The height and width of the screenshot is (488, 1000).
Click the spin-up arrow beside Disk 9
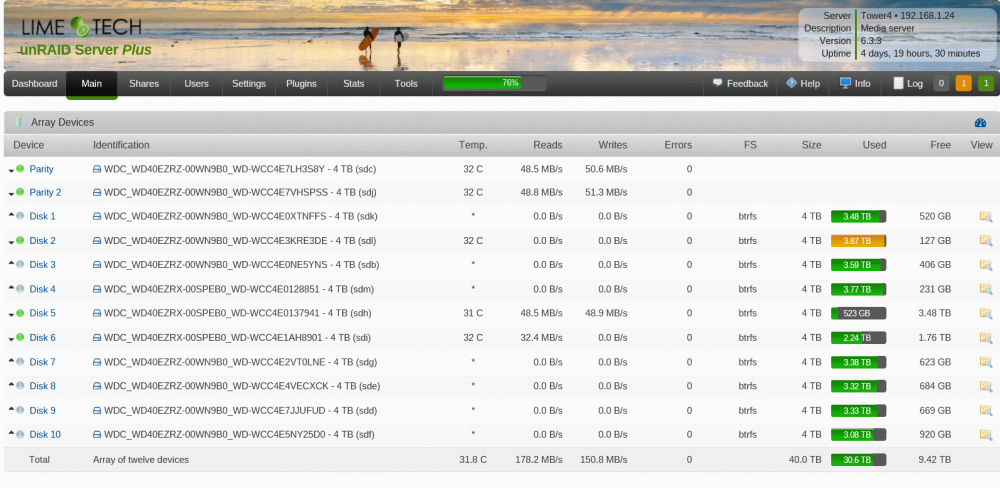11,408
